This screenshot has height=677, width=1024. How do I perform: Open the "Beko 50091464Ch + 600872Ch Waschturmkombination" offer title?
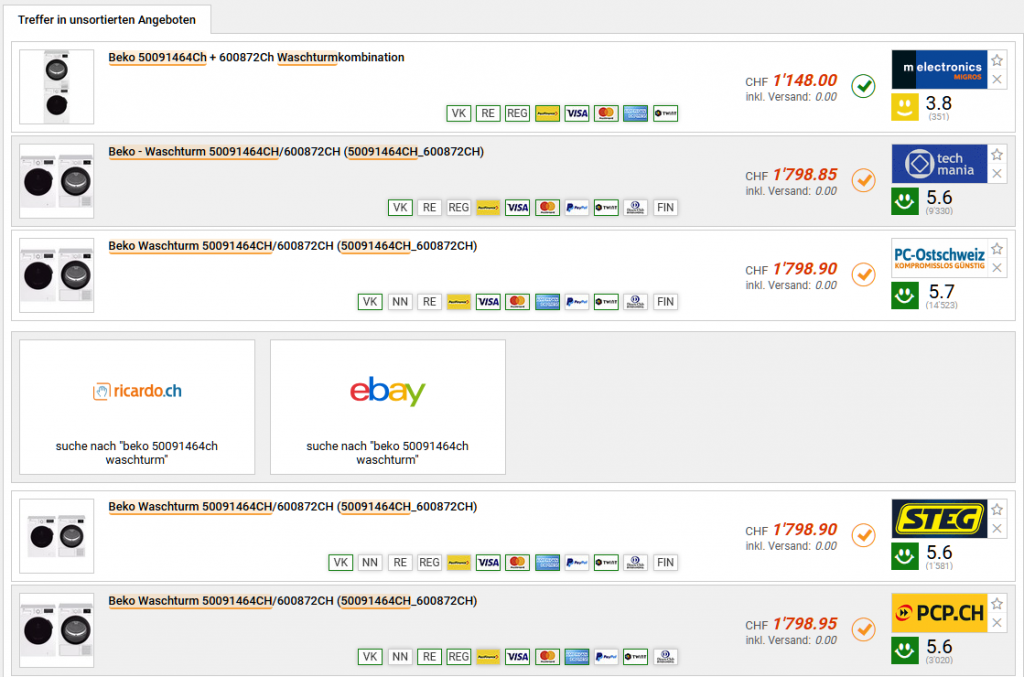pyautogui.click(x=256, y=58)
